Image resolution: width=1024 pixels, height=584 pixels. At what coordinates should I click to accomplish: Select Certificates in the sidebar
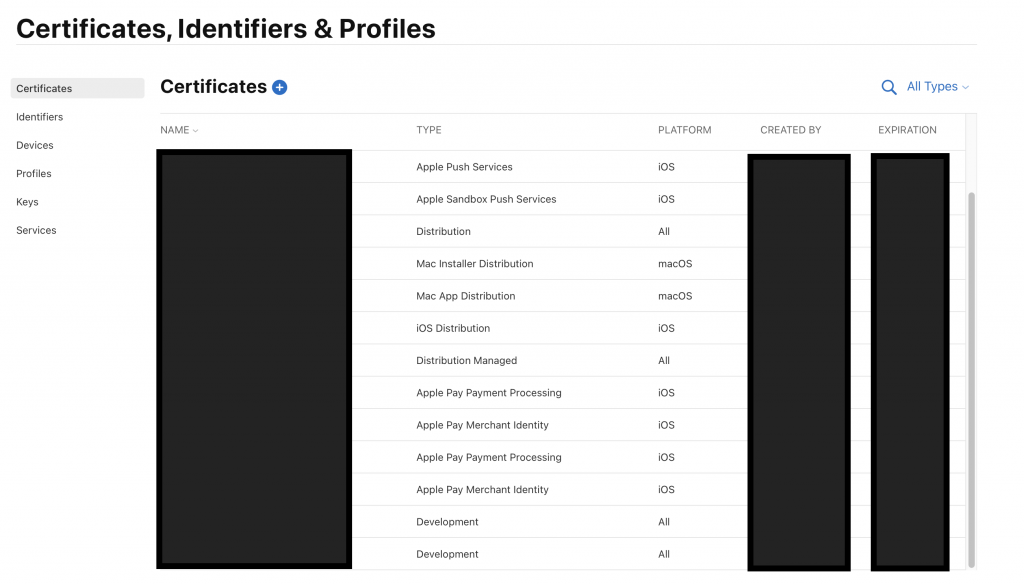pos(44,89)
